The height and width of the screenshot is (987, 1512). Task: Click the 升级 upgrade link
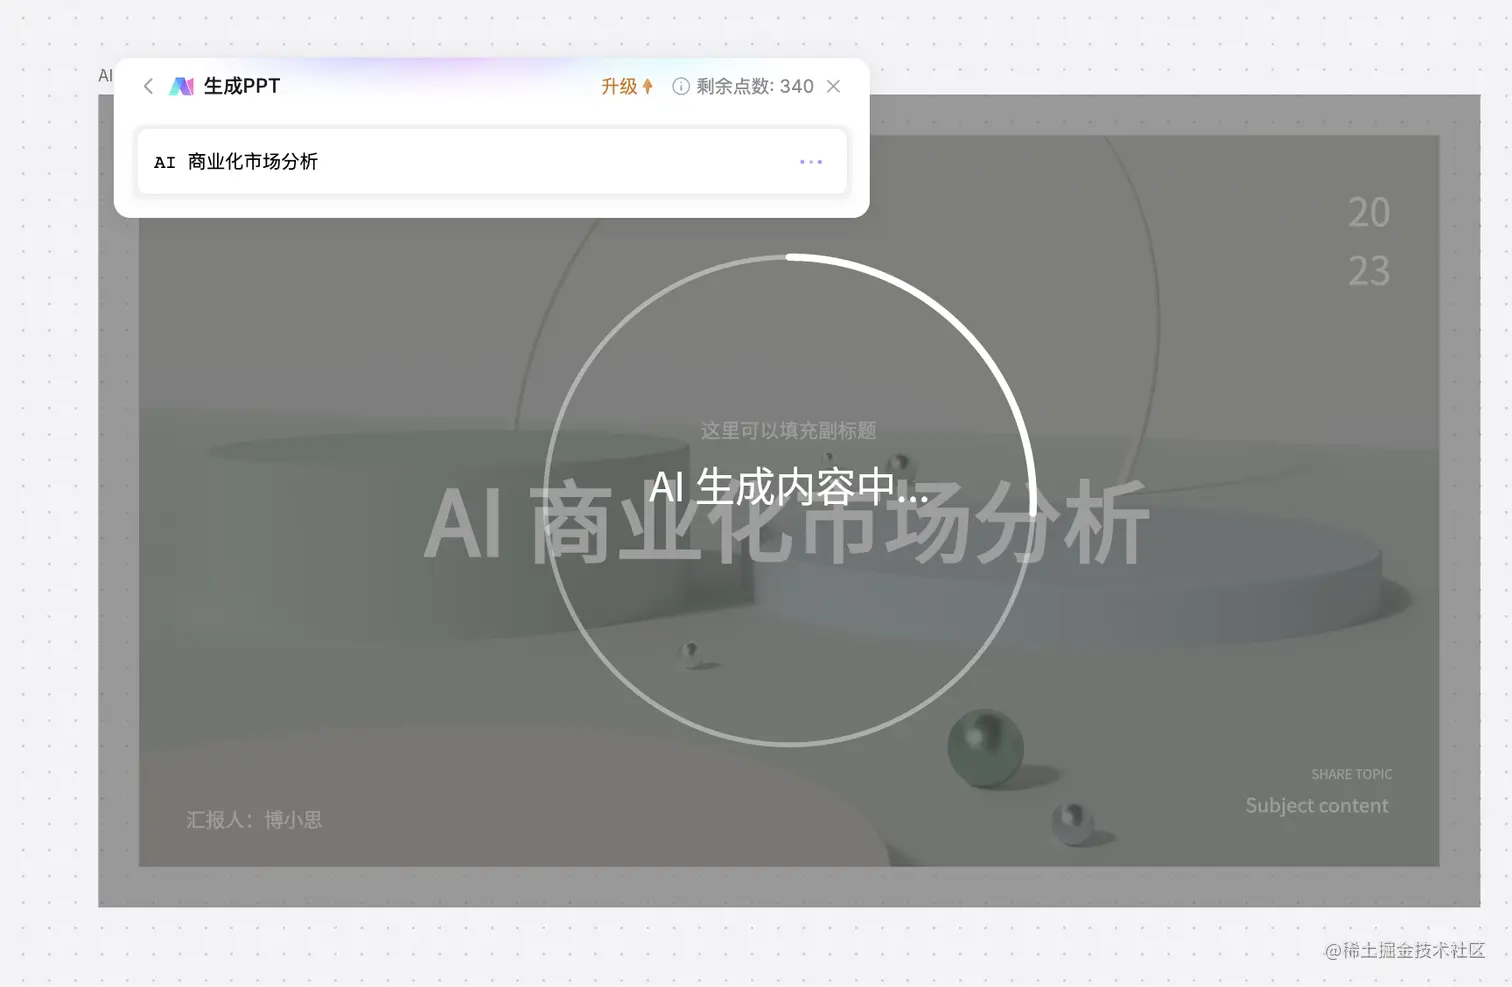point(627,86)
